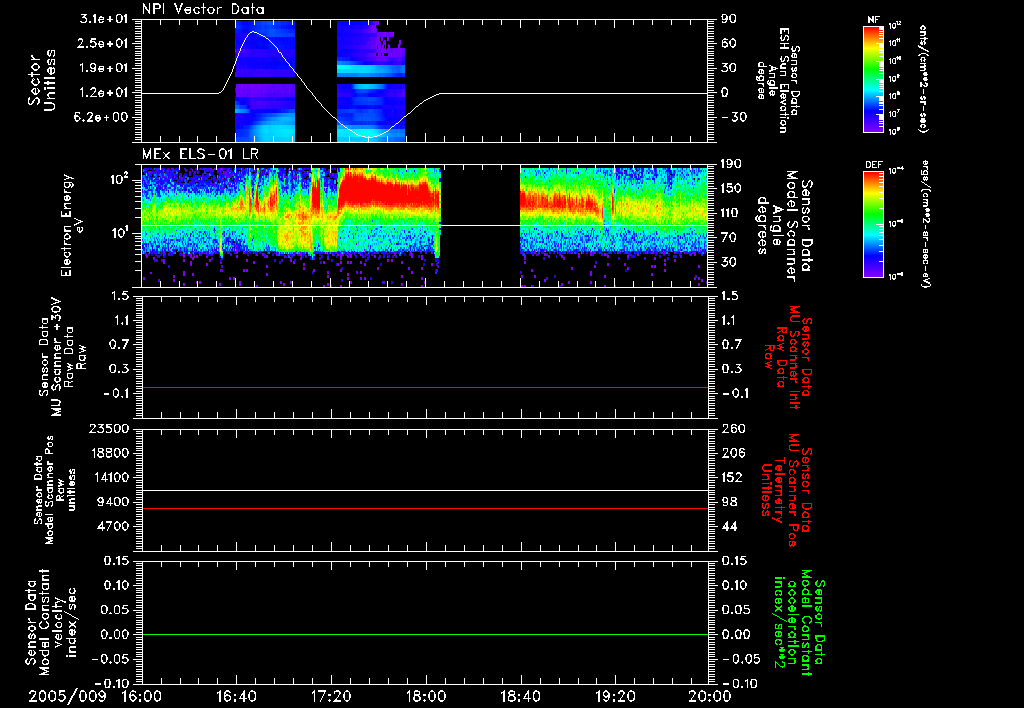The image size is (1024, 708).
Task: Click the '44' telemetry tick label
Action: [729, 526]
